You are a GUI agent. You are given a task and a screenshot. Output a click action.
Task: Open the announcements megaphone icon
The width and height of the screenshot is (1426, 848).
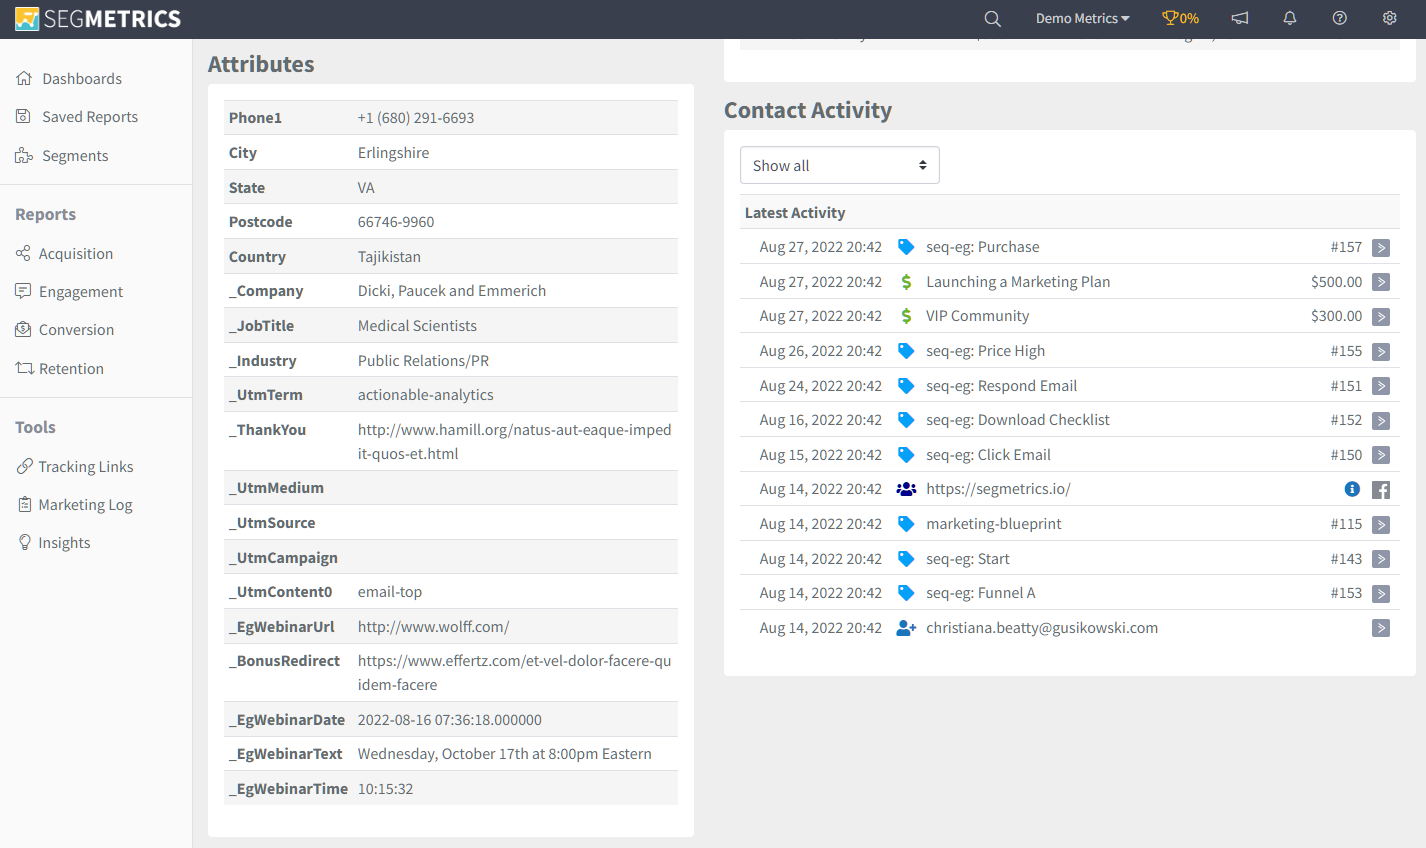coord(1240,18)
